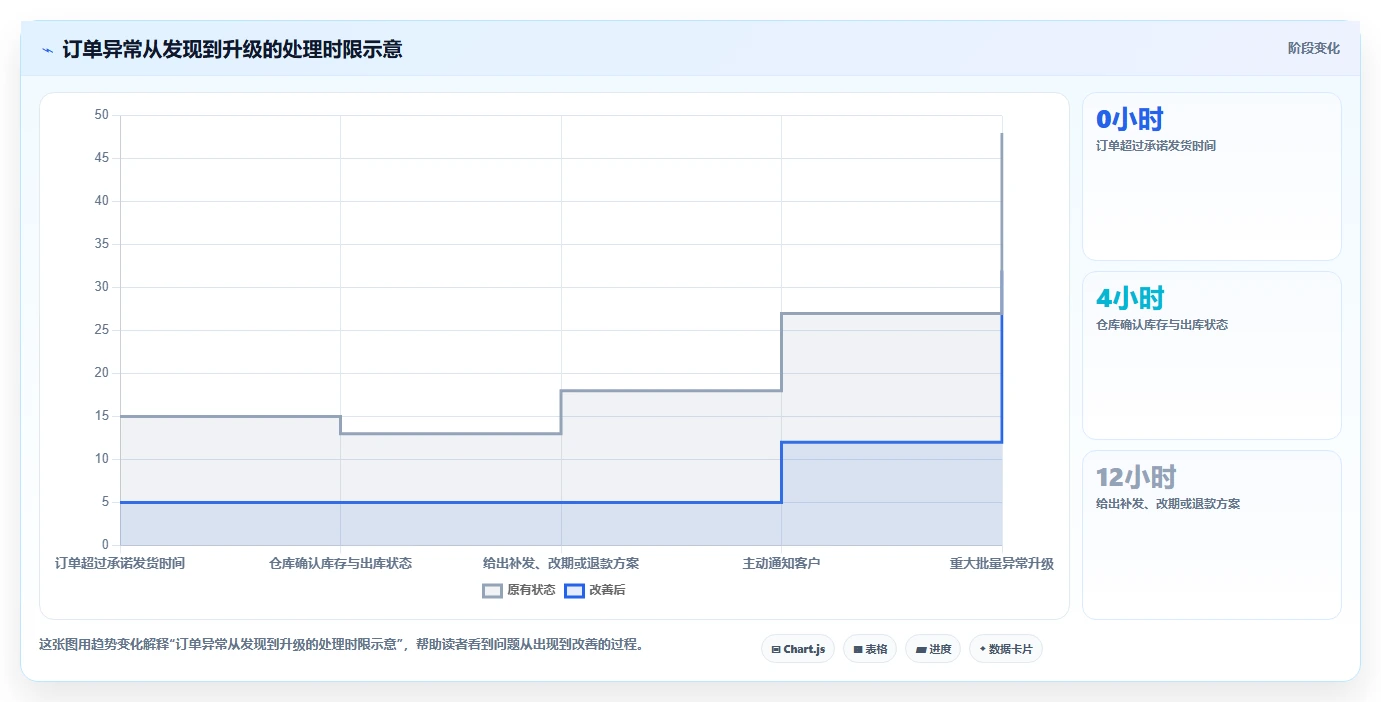Click the 阶段变化 label in header
This screenshot has height=702, width=1381.
click(1313, 48)
